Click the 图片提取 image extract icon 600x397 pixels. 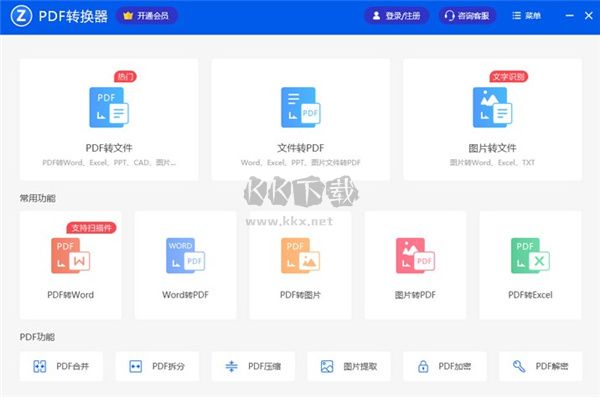327,366
